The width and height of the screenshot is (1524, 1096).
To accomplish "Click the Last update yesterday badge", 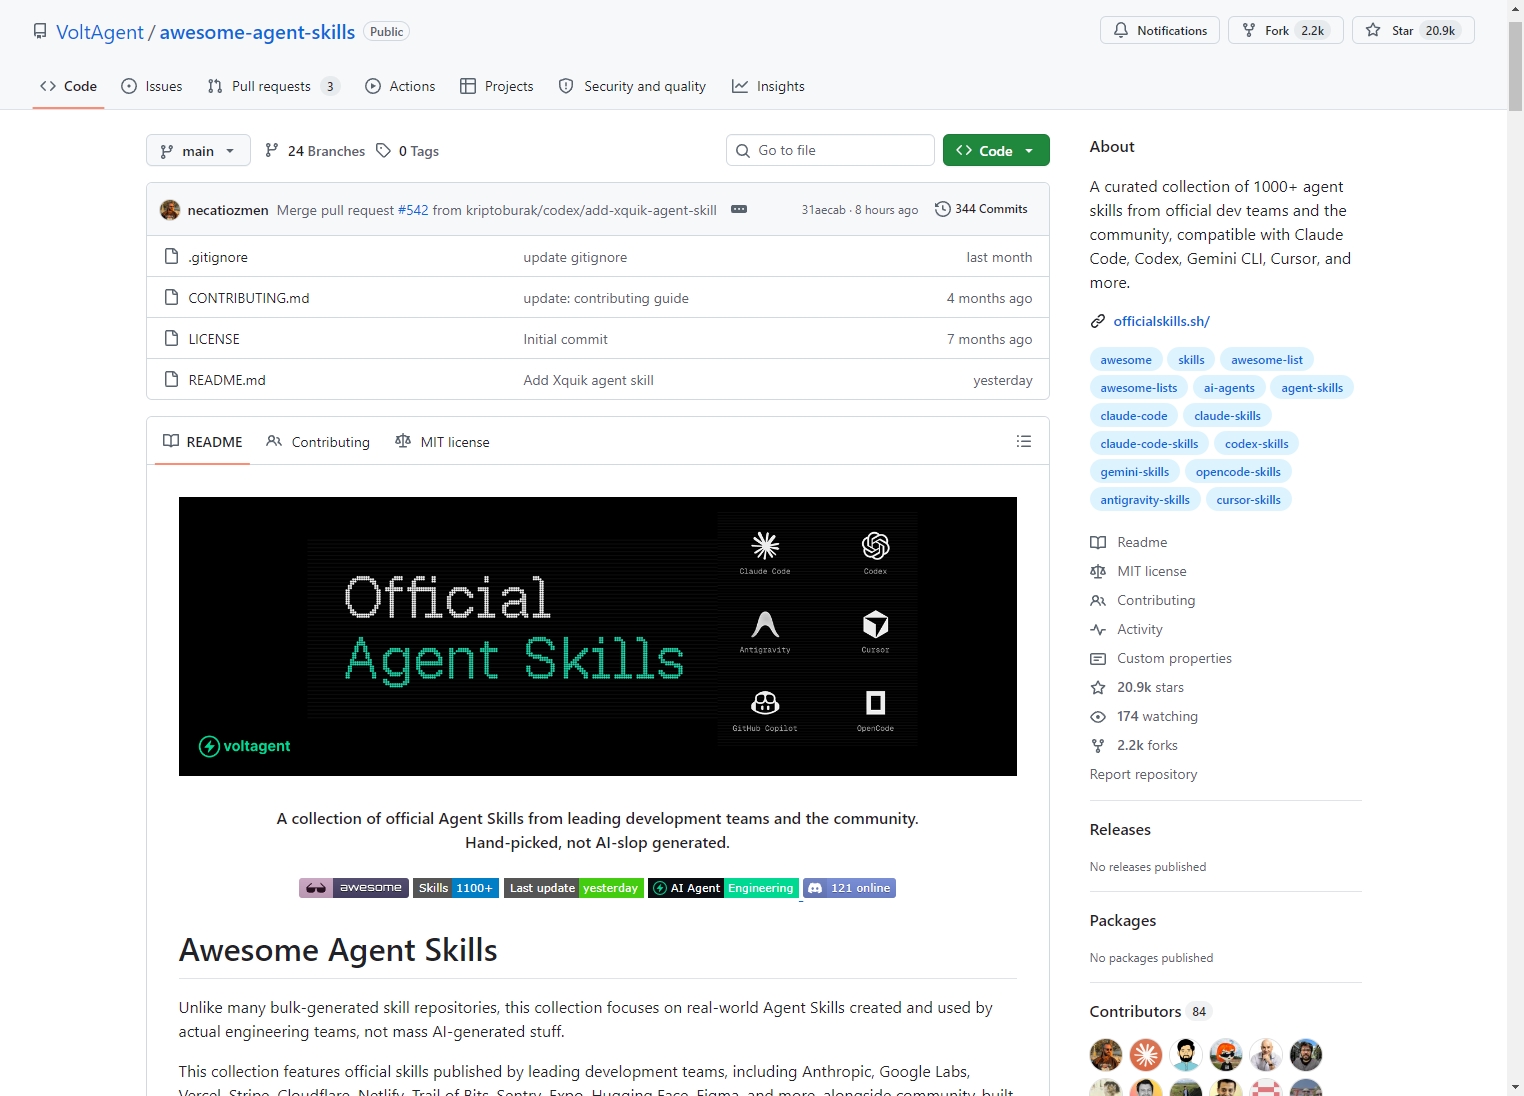I will pos(574,888).
